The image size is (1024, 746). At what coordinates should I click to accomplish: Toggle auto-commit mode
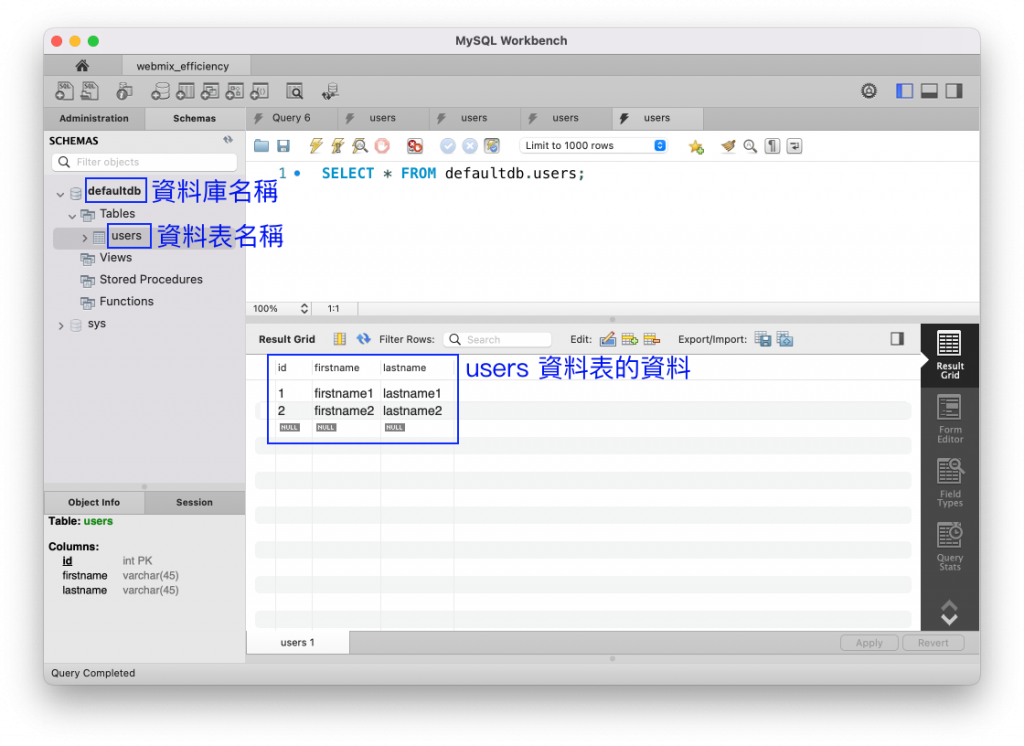pos(492,146)
